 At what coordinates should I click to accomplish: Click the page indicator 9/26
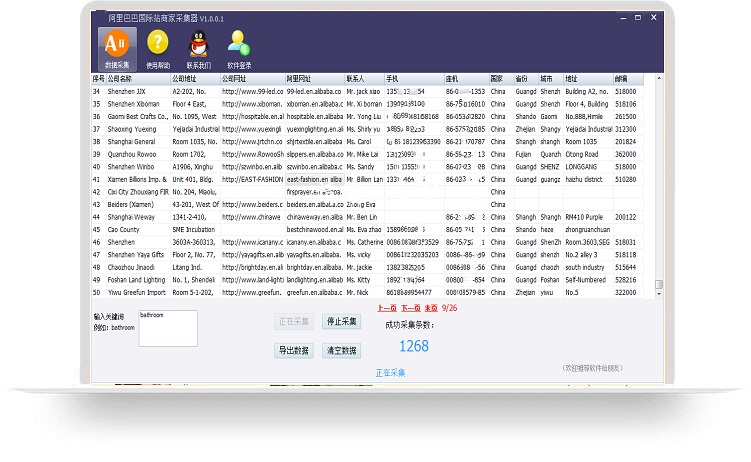coord(449,308)
